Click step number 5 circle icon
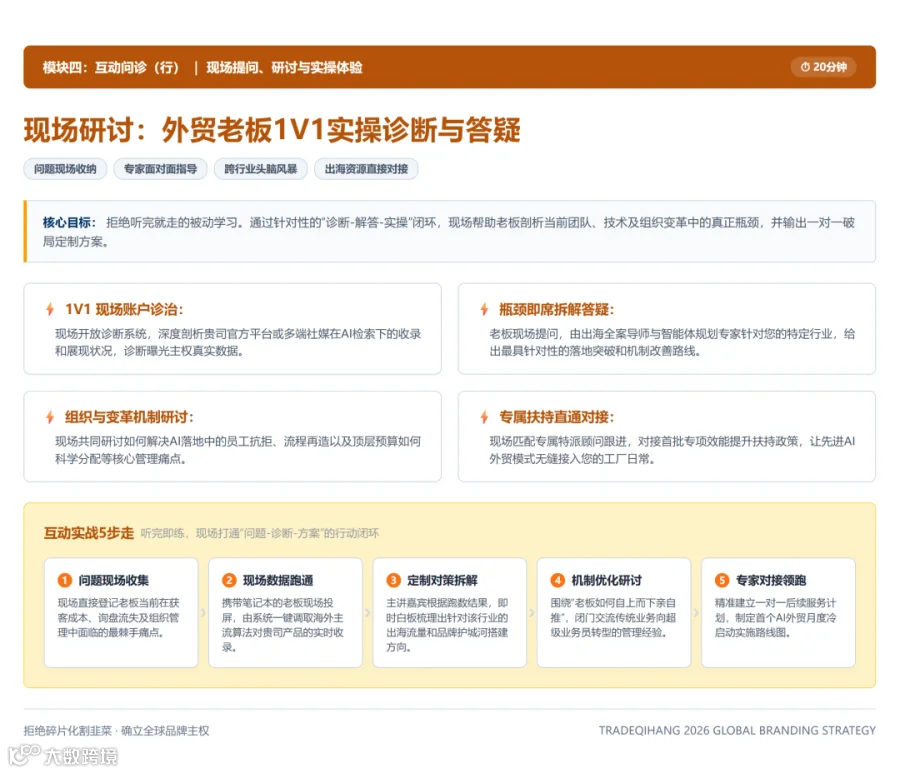The image size is (900, 773). tap(722, 580)
